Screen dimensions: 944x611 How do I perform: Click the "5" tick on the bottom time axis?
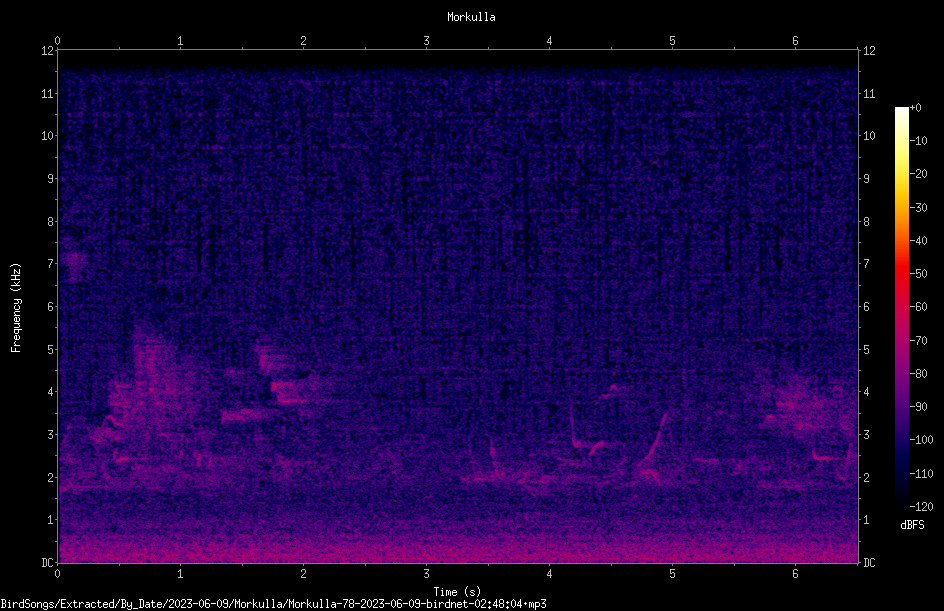pyautogui.click(x=672, y=574)
